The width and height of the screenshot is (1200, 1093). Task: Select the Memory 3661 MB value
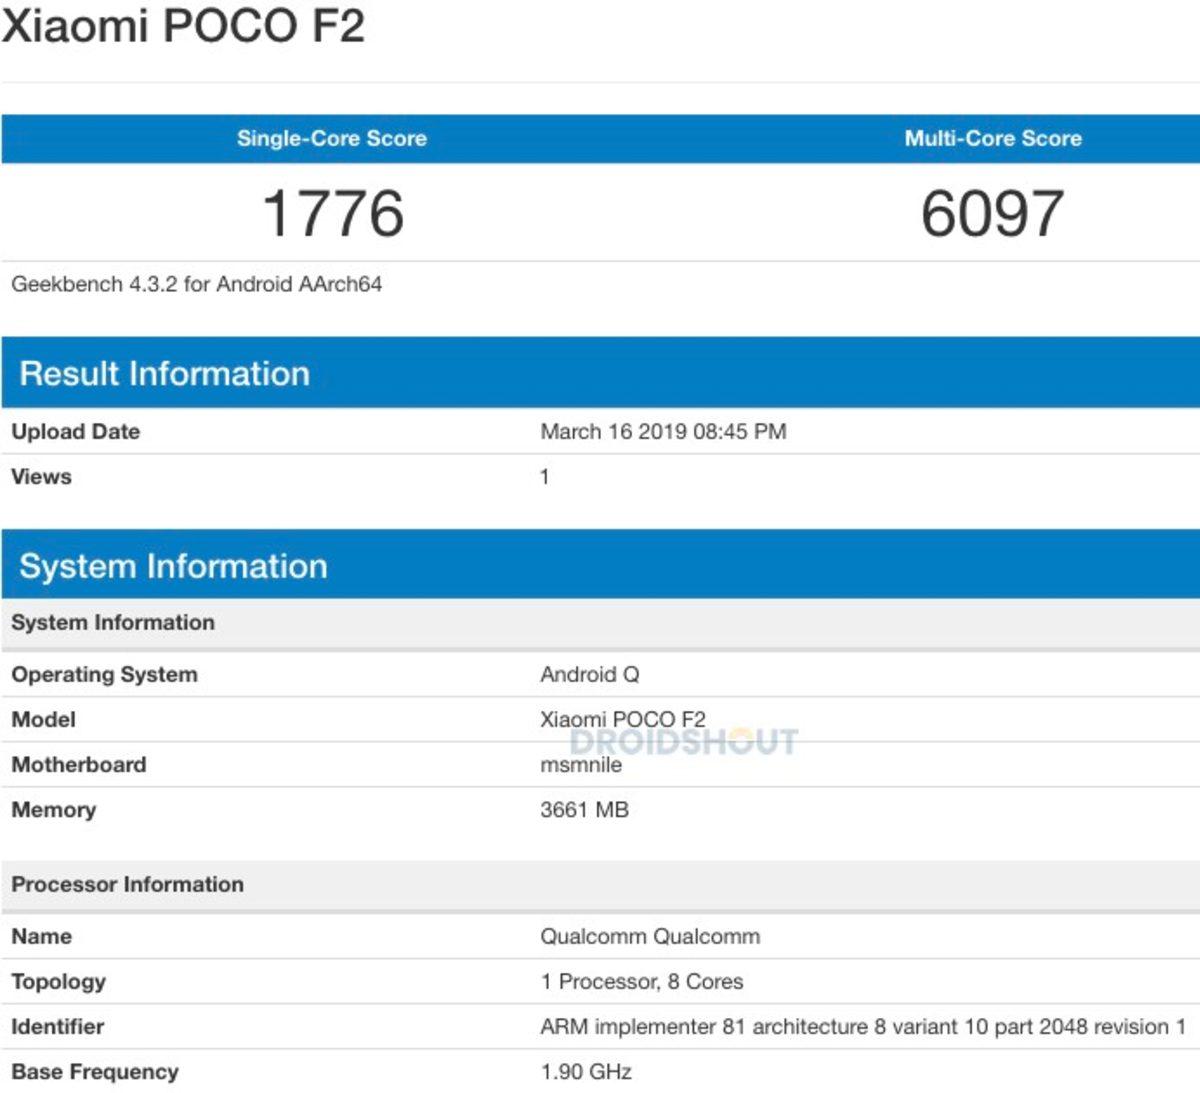pos(583,809)
